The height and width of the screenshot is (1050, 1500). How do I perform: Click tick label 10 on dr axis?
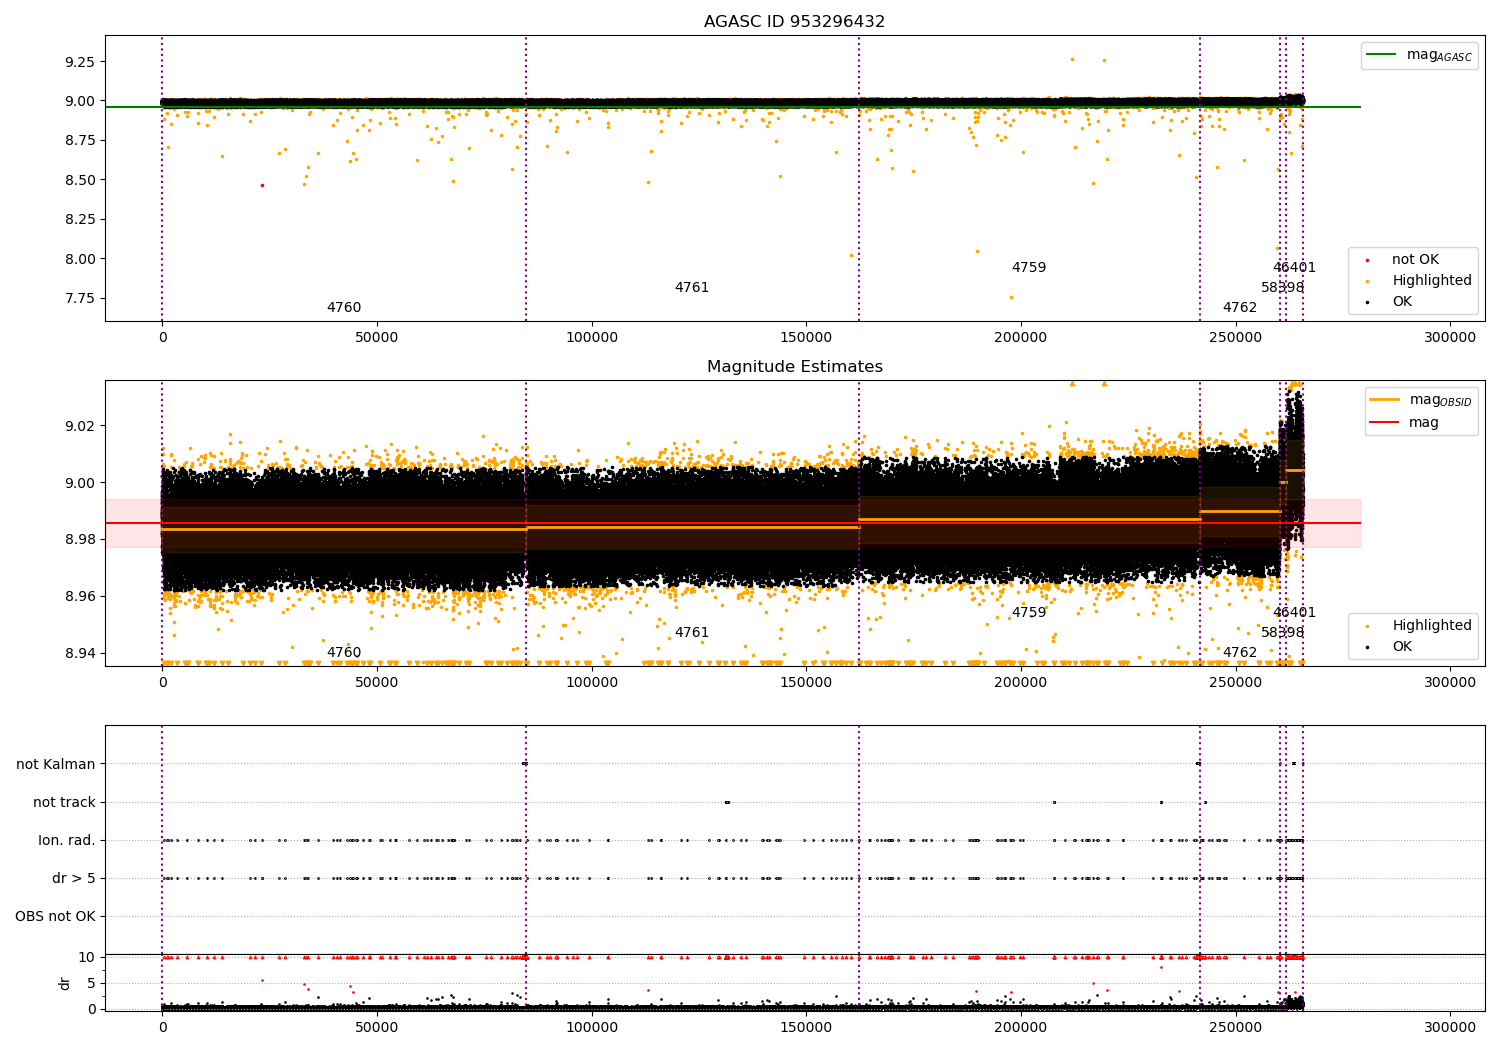click(x=87, y=958)
